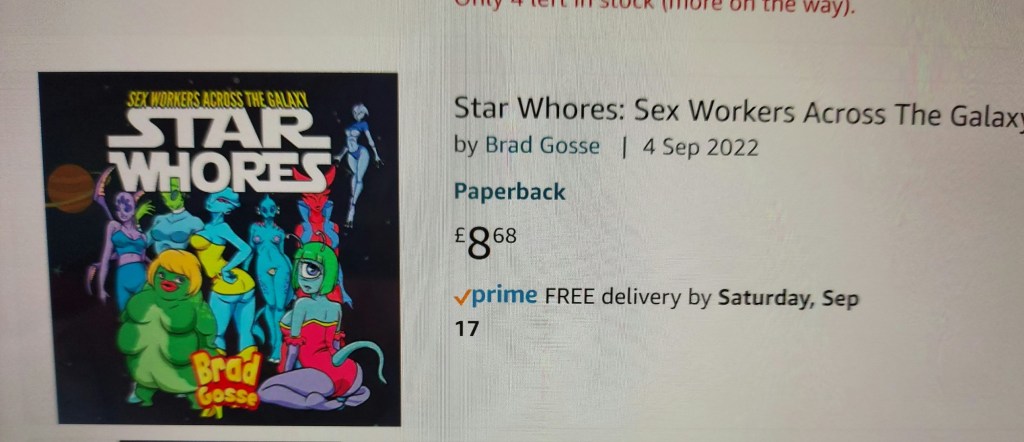Click the white STAR WHORES lettering on the cover
The image size is (1024, 442).
click(219, 150)
